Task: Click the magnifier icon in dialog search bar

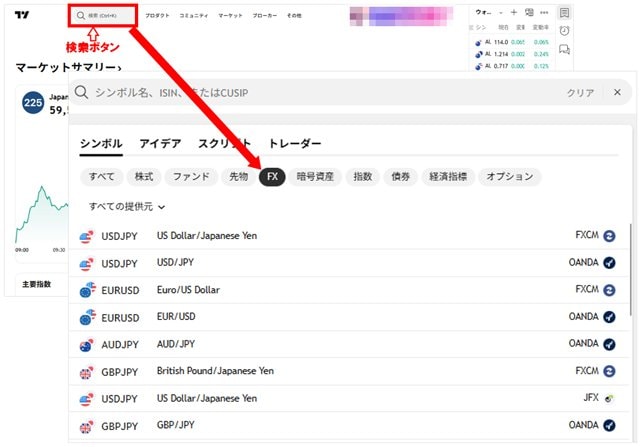Action: pyautogui.click(x=81, y=92)
